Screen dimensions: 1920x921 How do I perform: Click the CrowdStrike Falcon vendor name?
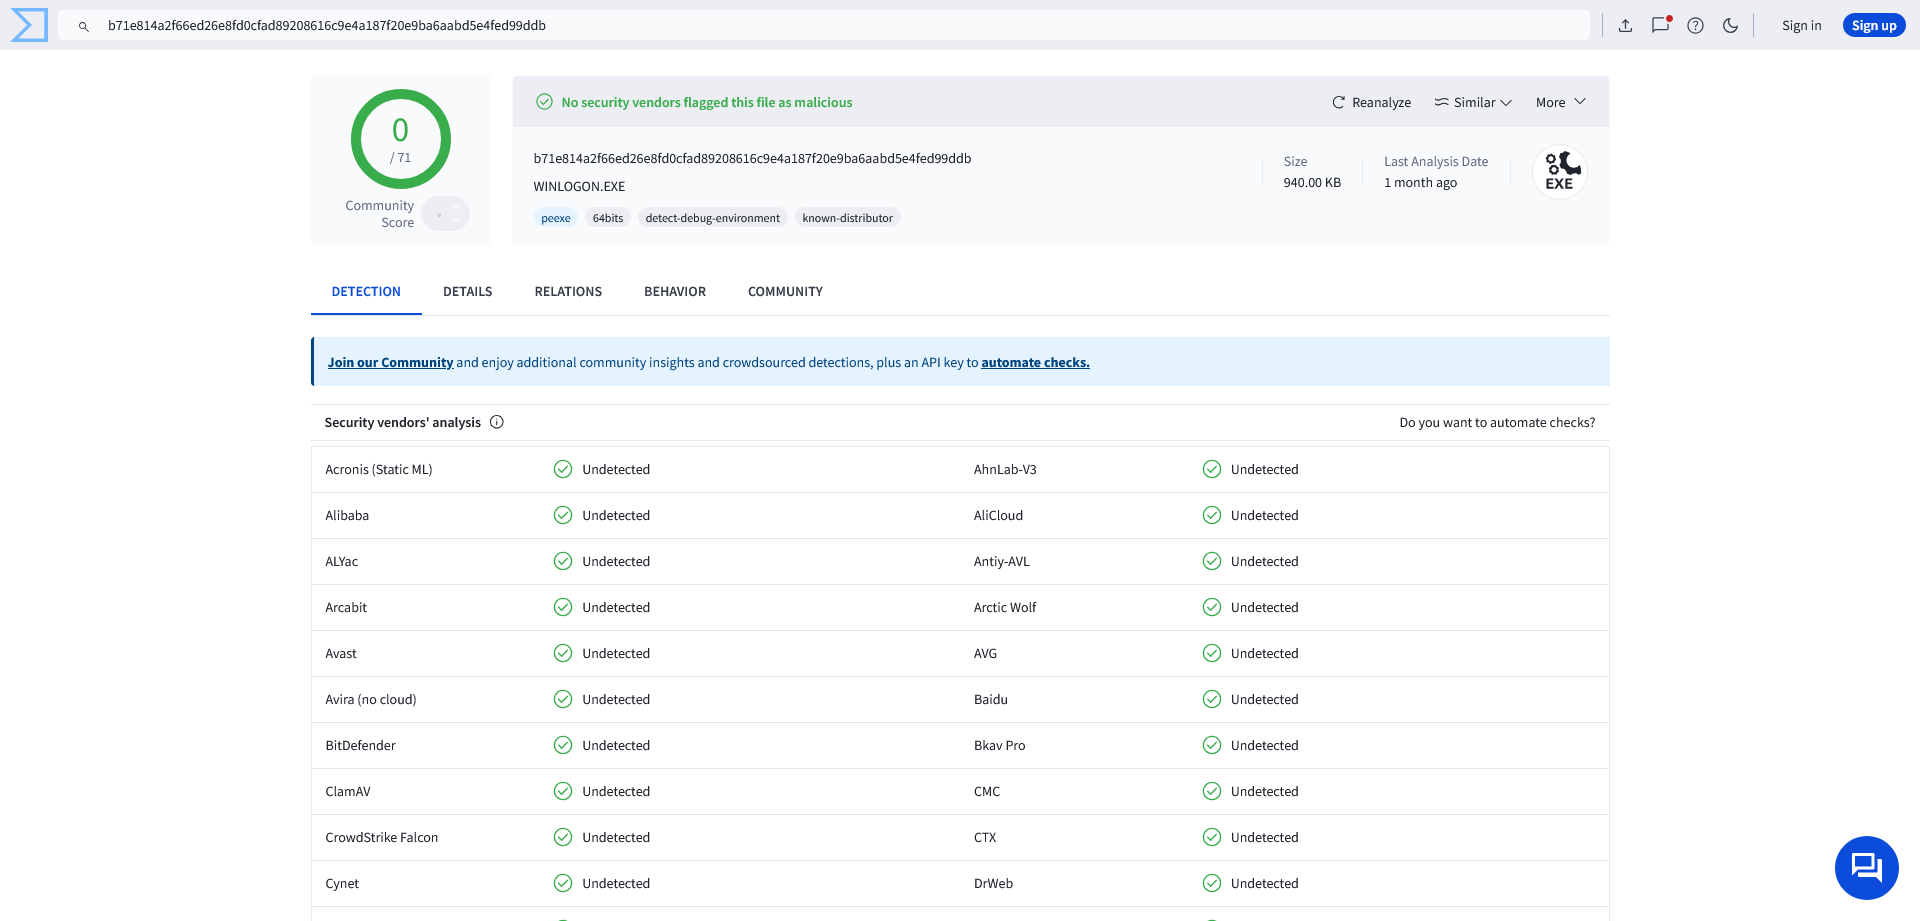[381, 837]
